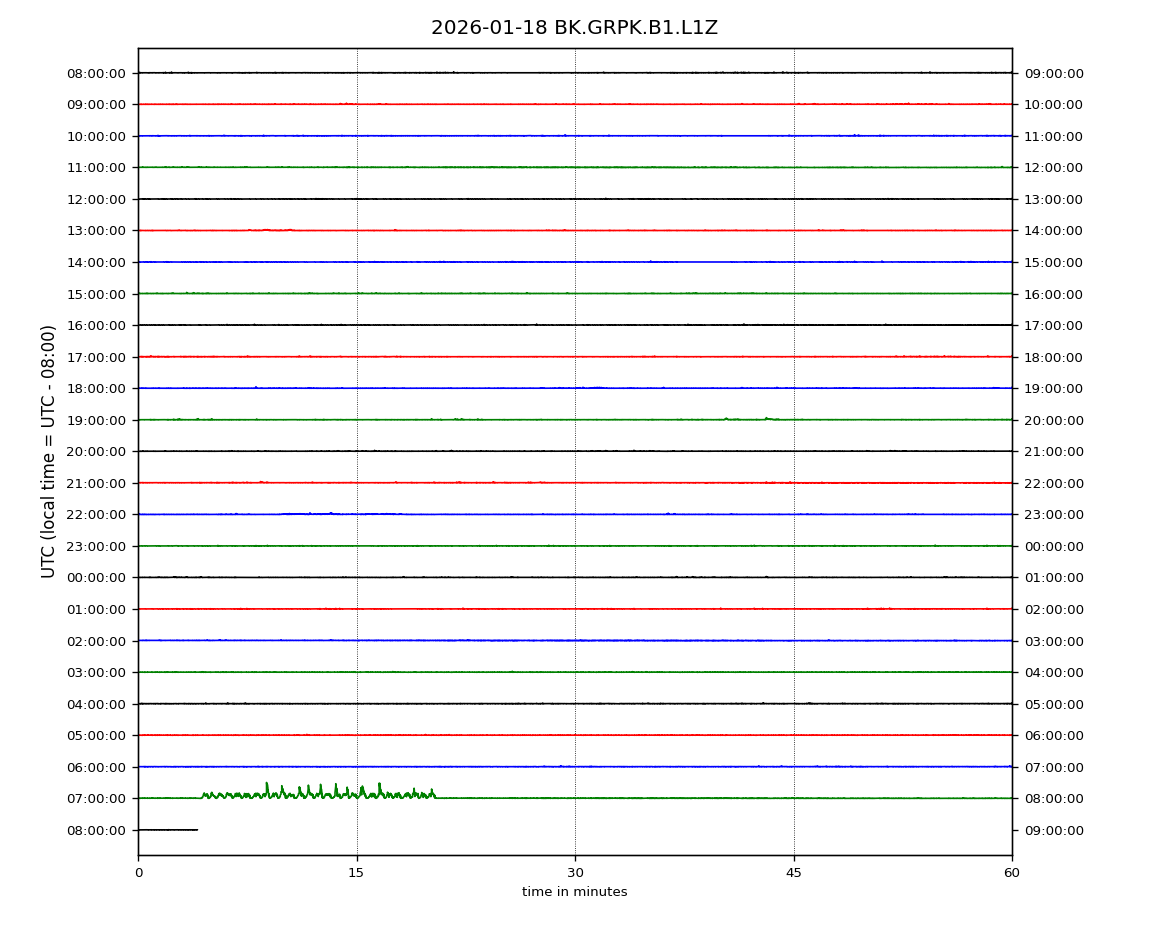
Task: Click the 60 tick label on x-axis
Action: click(x=1012, y=873)
